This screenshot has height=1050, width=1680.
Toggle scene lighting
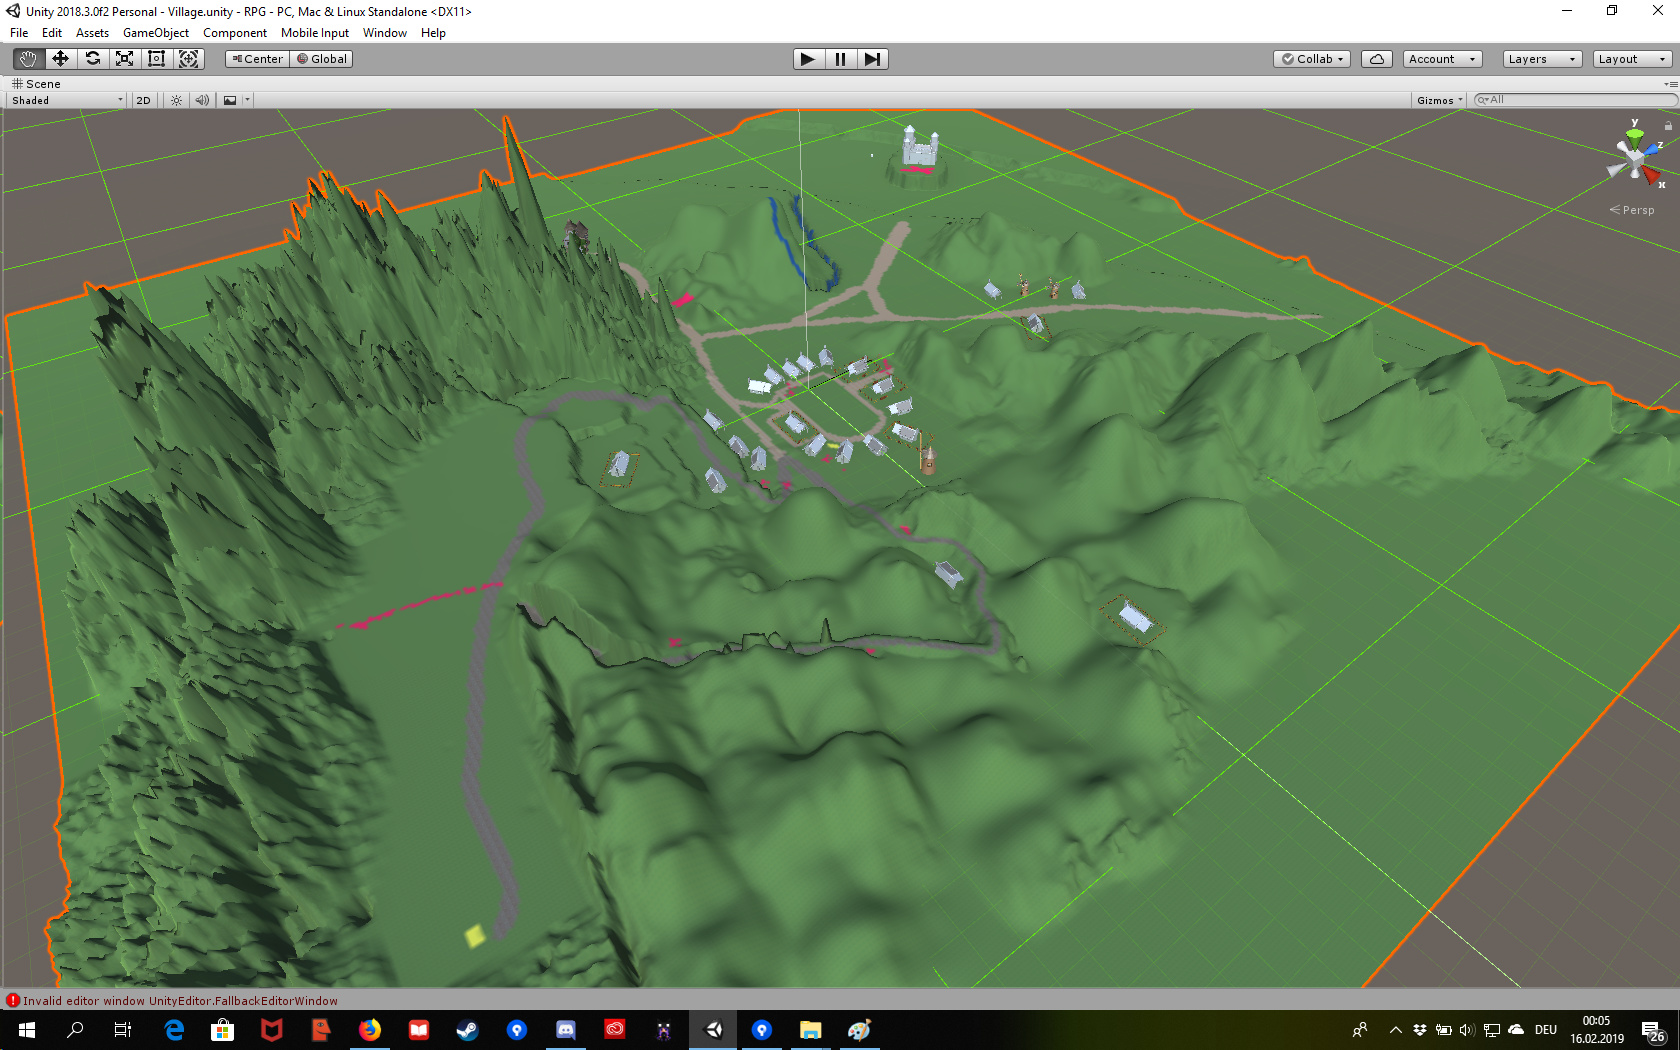(x=176, y=100)
